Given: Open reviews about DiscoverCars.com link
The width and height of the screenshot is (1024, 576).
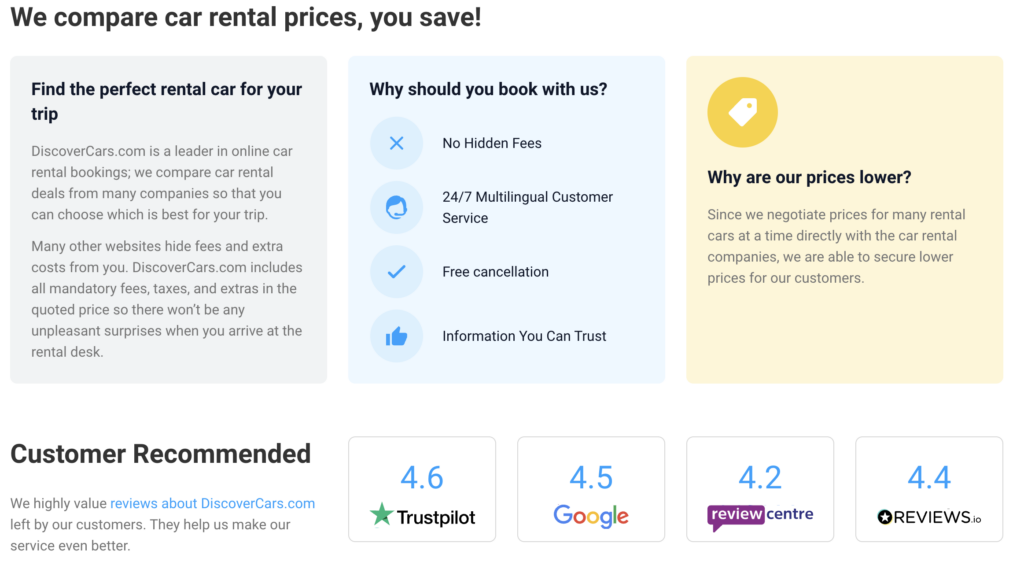Looking at the screenshot, I should 212,504.
